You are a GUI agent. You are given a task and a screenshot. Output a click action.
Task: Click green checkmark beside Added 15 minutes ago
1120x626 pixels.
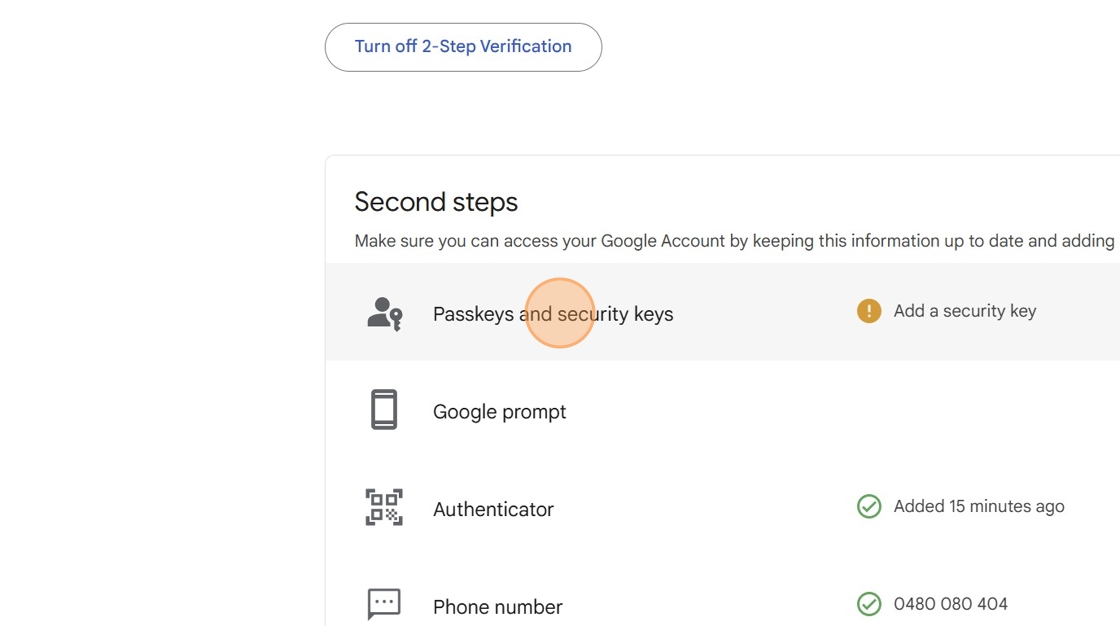869,507
